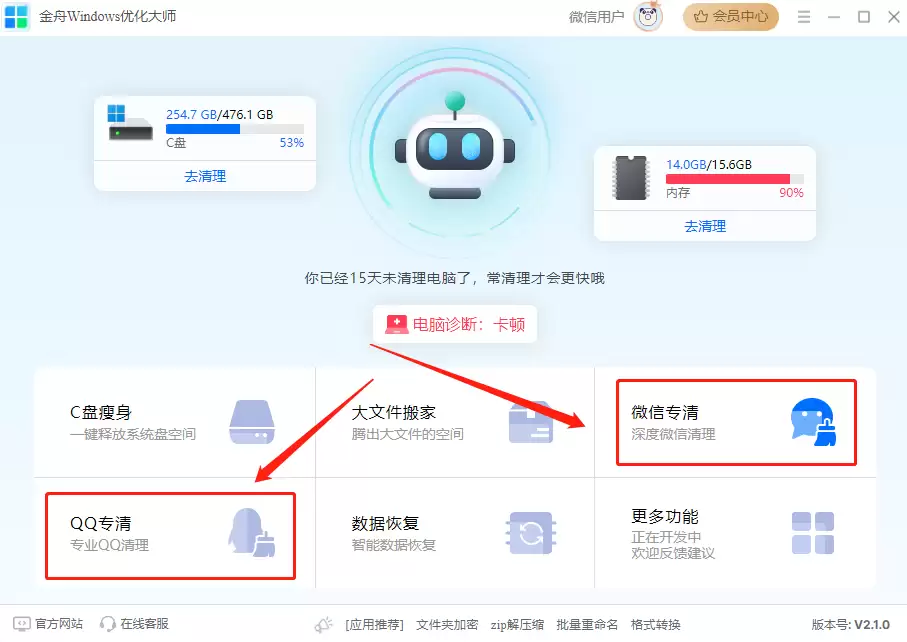Viewport: 907px width, 642px height.
Task: Open zip解压缩 recommended app link
Action: [517, 625]
